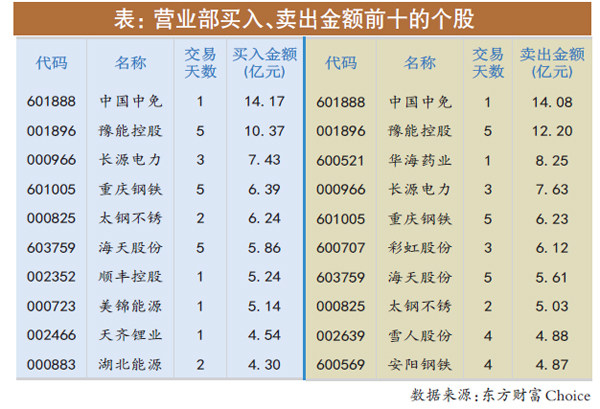Select the sell amount 12.20
This screenshot has width=600, height=409.
coord(550,128)
